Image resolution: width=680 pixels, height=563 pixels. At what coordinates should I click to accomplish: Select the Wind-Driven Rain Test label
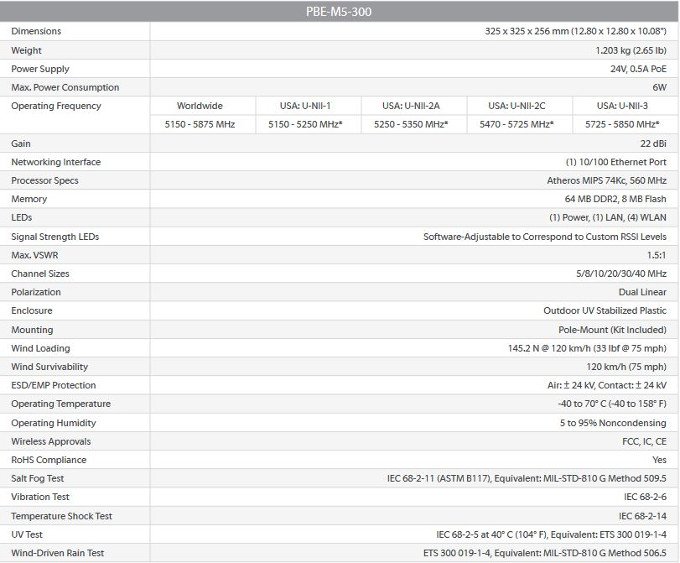coord(58,553)
